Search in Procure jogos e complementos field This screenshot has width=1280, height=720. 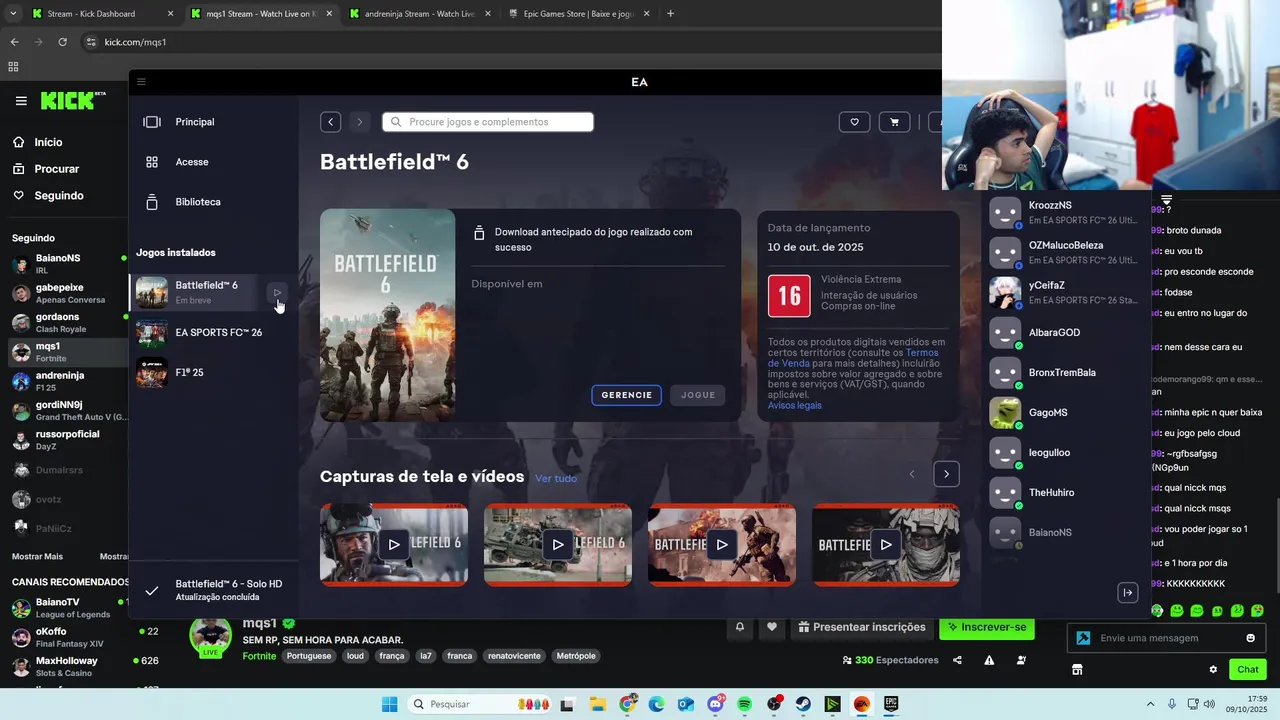(488, 122)
